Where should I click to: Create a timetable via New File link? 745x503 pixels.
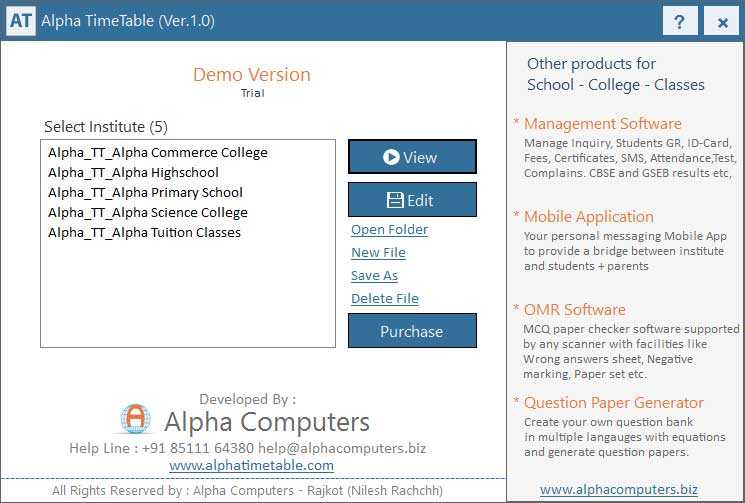point(378,253)
